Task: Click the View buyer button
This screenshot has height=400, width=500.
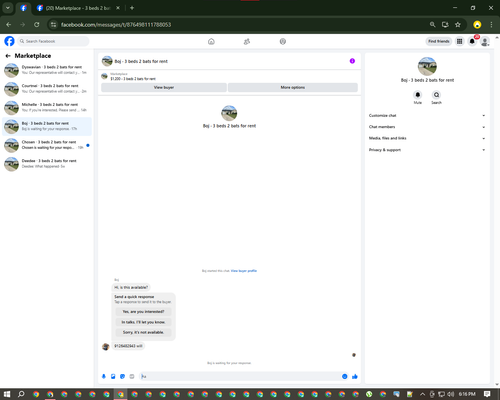Action: [164, 87]
